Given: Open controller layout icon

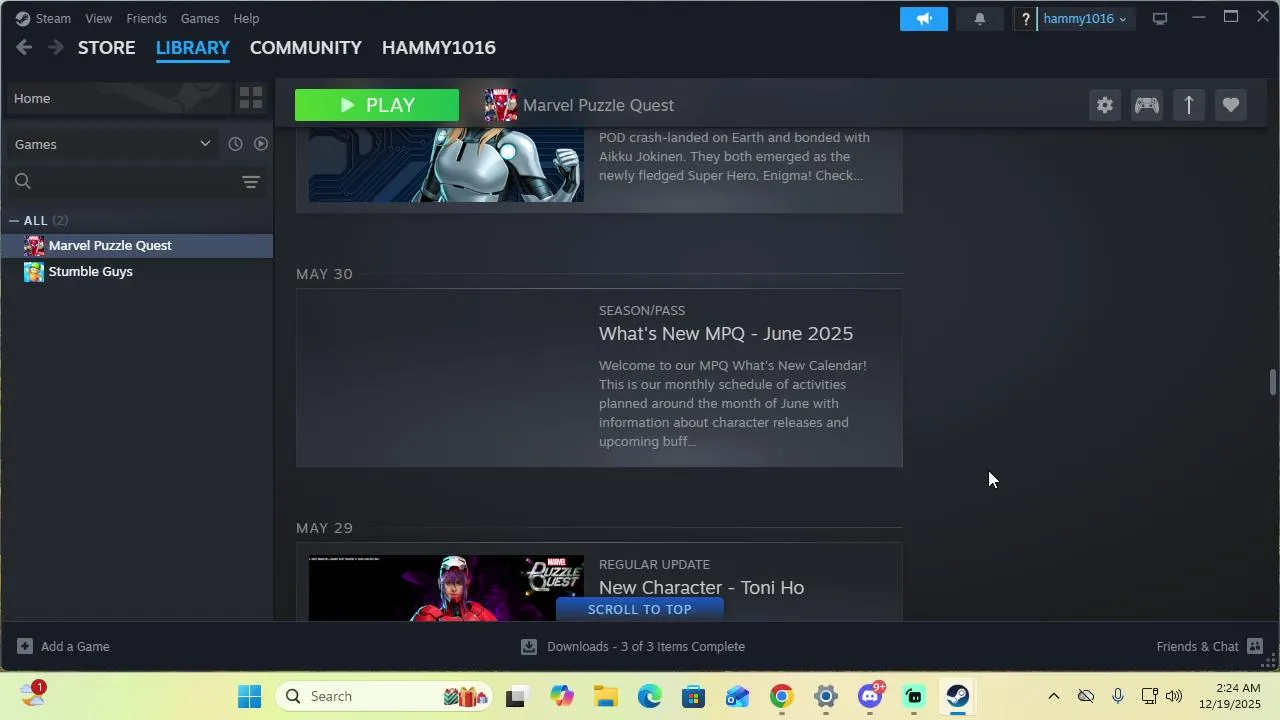Looking at the screenshot, I should (1147, 105).
